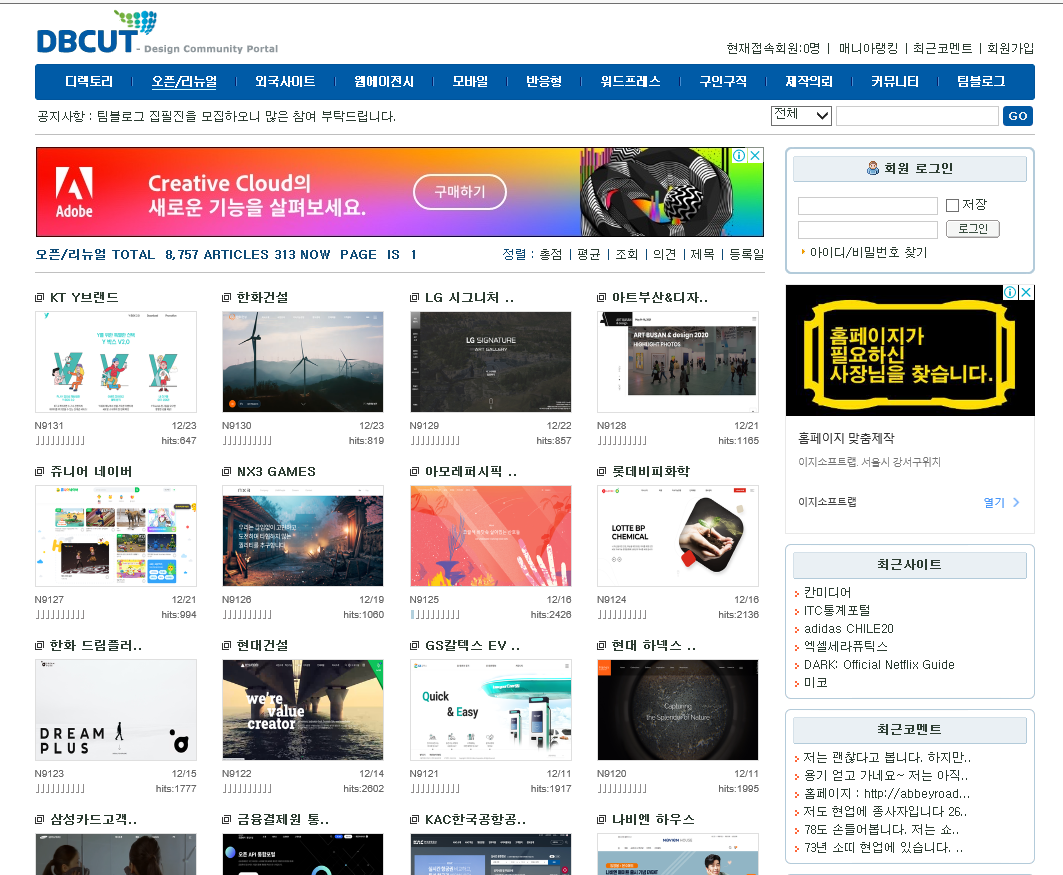1063x875 pixels.
Task: Click the icon beside 한화건설 title
Action: point(226,298)
